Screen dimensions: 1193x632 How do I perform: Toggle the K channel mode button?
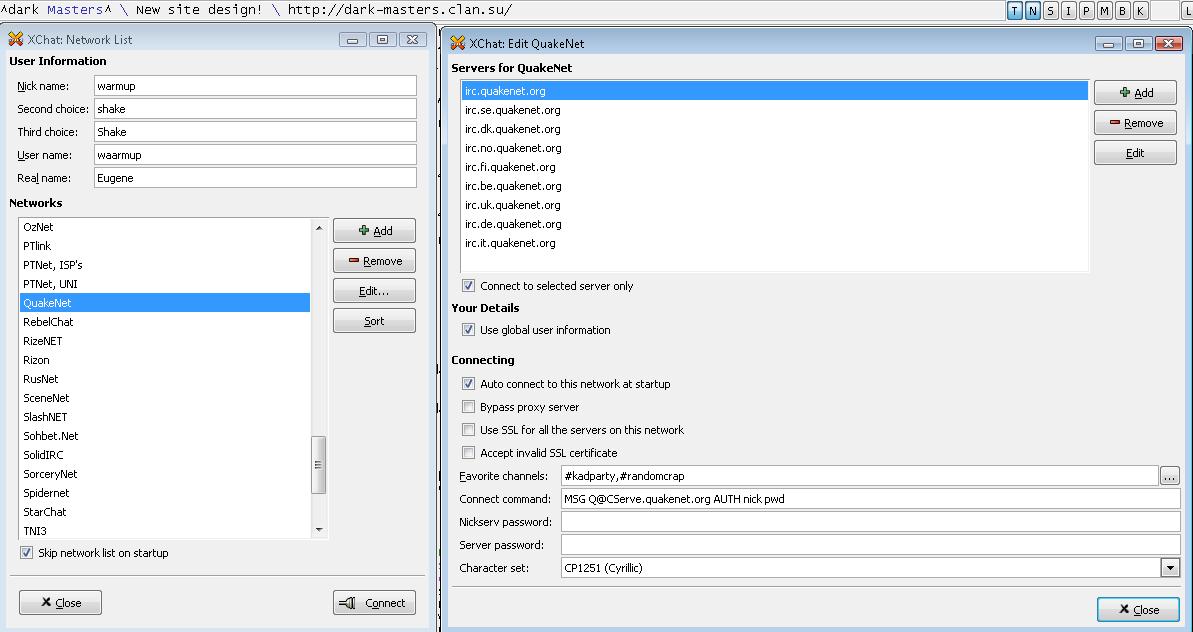[x=1141, y=11]
